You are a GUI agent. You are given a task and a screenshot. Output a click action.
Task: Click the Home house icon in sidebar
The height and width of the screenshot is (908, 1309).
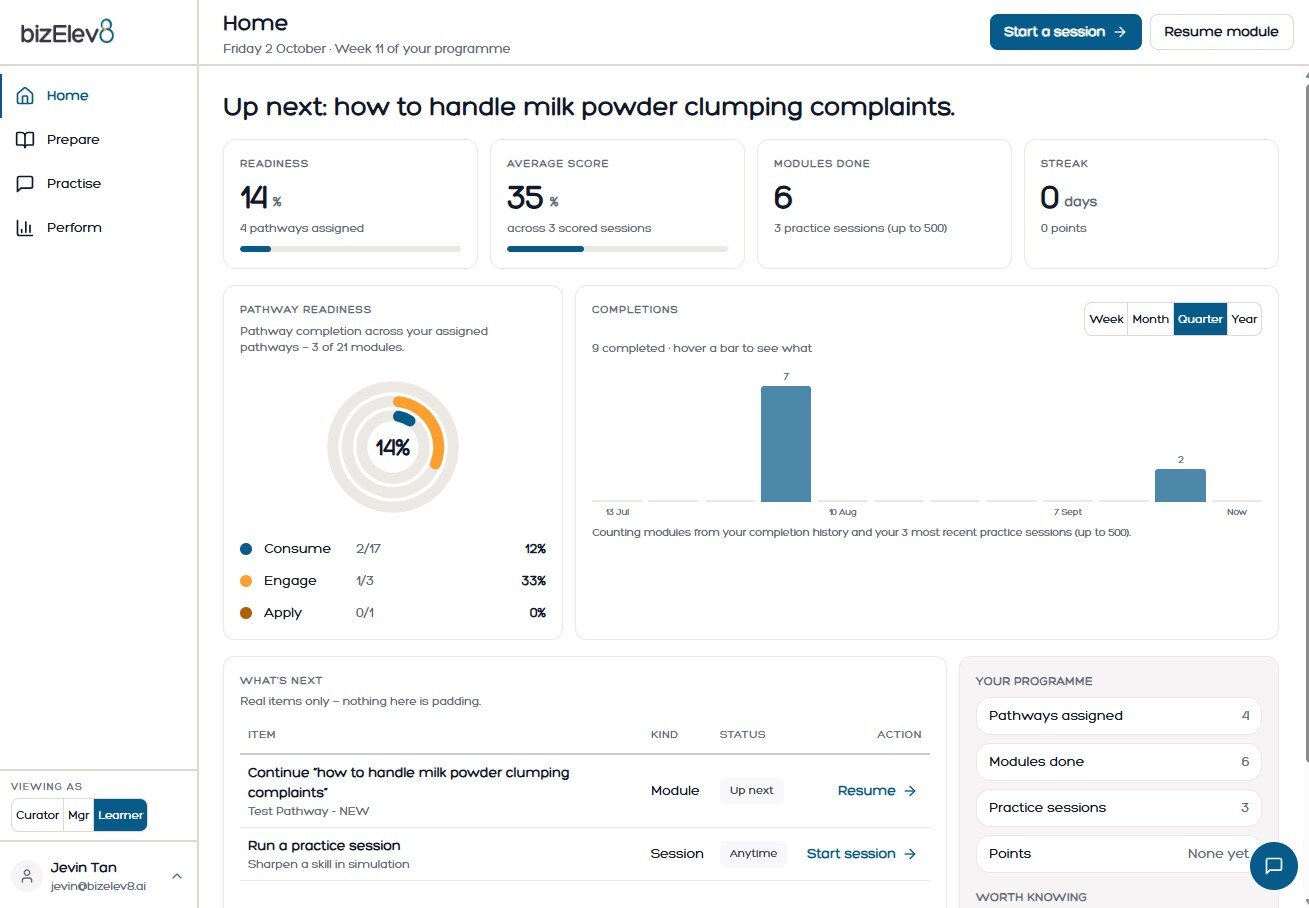point(26,96)
